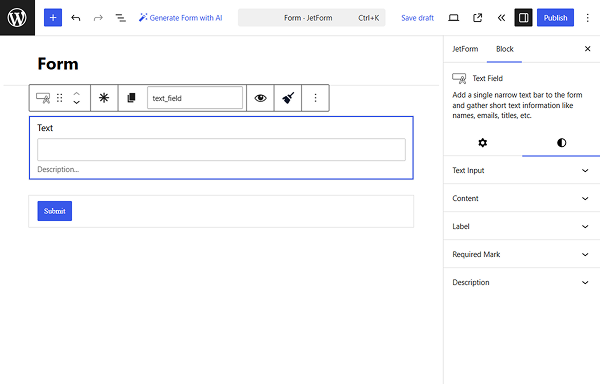
Task: Toggle the eye visibility icon in block toolbar
Action: click(260, 98)
